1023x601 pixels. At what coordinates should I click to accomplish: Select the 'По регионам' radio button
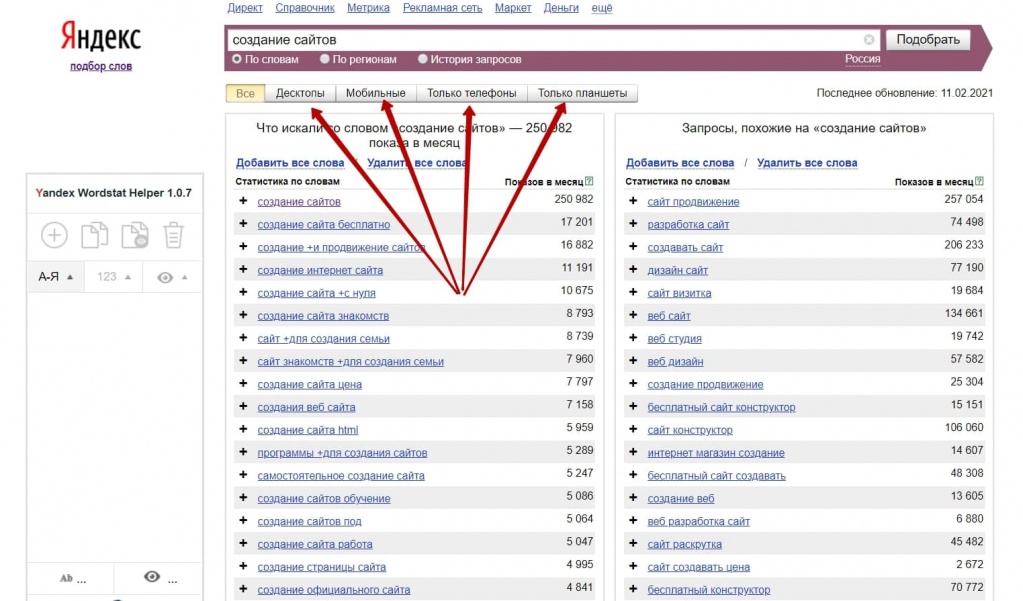pyautogui.click(x=325, y=59)
